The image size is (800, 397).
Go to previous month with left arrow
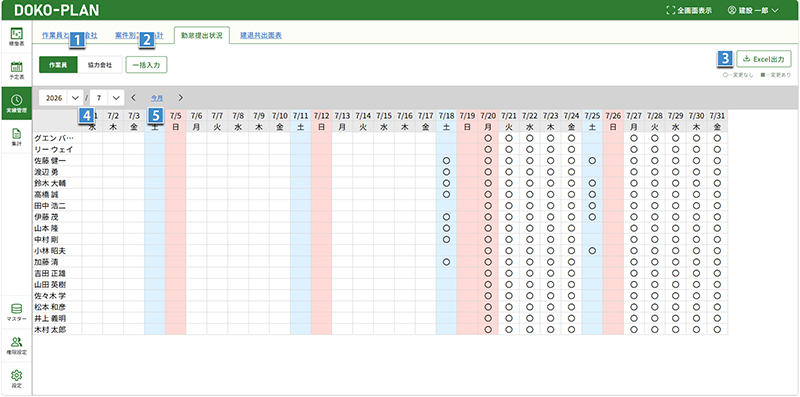[x=133, y=97]
